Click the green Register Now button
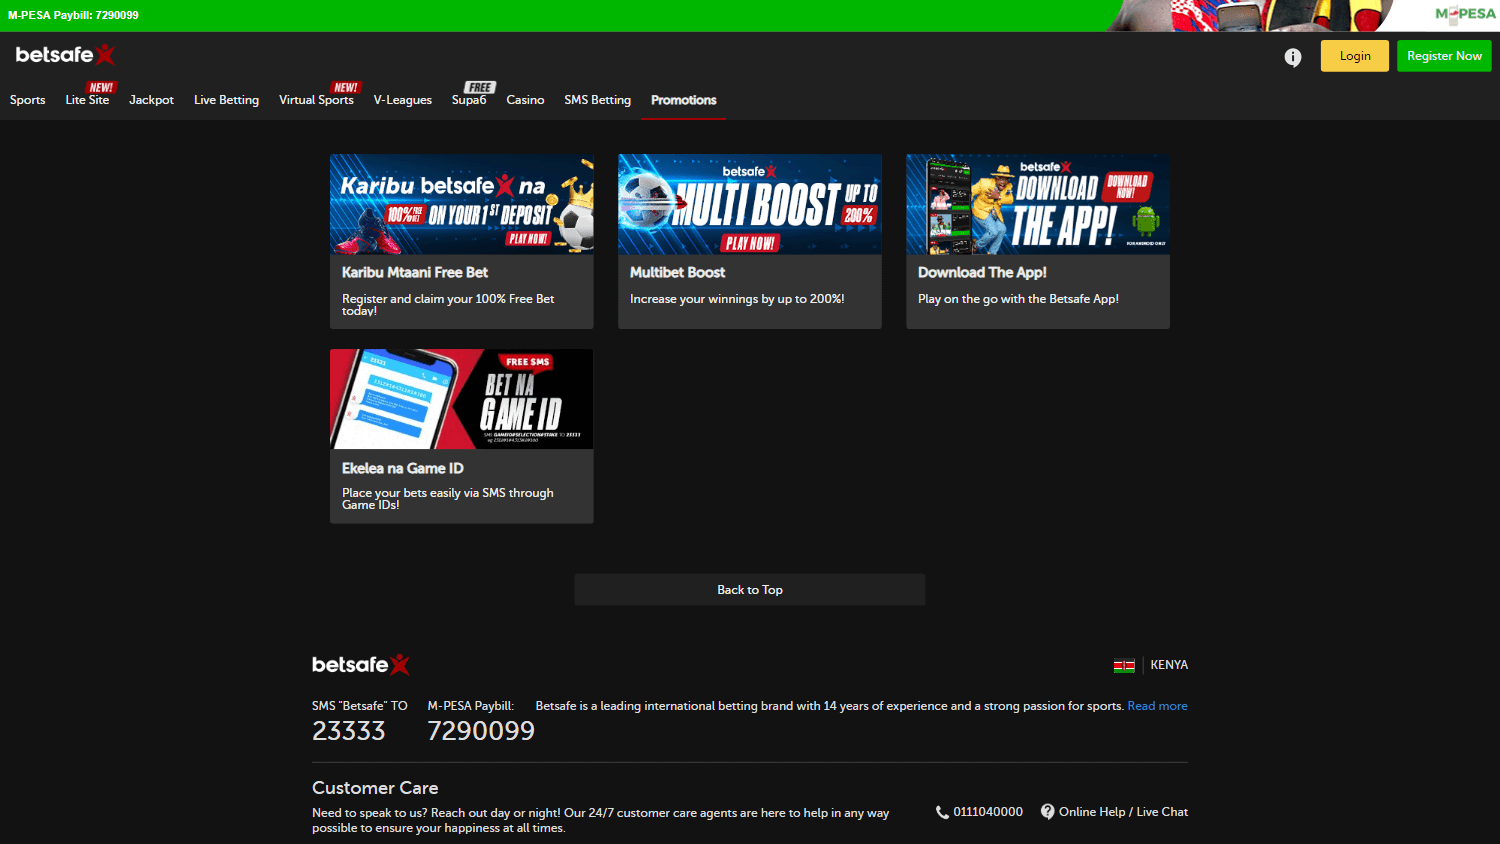The height and width of the screenshot is (844, 1500). point(1444,56)
